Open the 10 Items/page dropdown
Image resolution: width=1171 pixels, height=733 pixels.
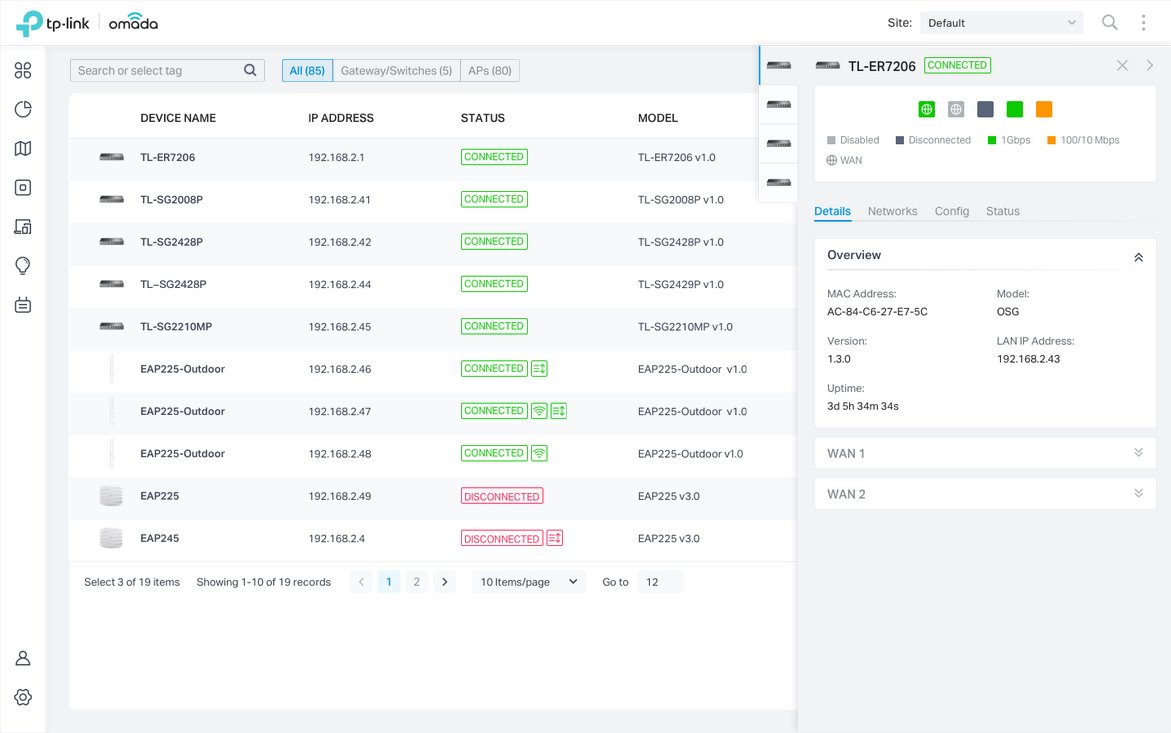click(529, 582)
